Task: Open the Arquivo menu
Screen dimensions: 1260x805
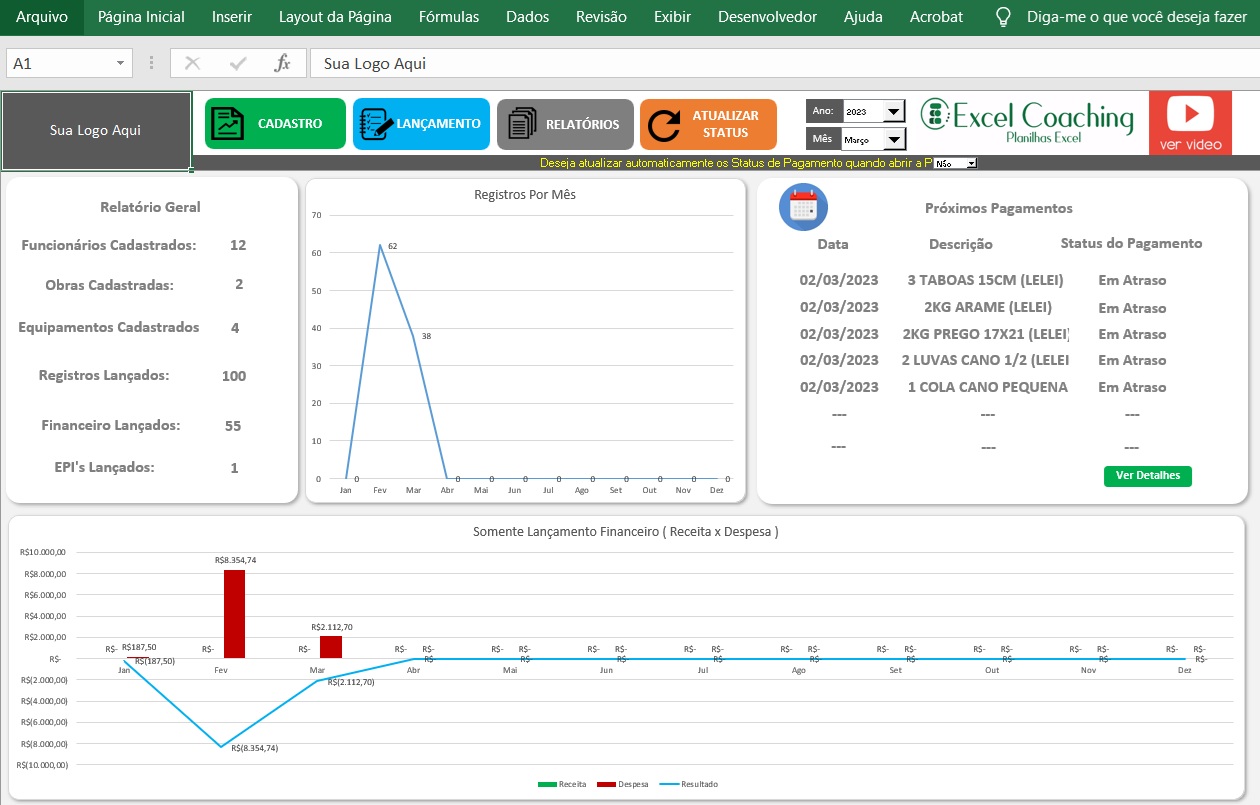Action: (42, 17)
